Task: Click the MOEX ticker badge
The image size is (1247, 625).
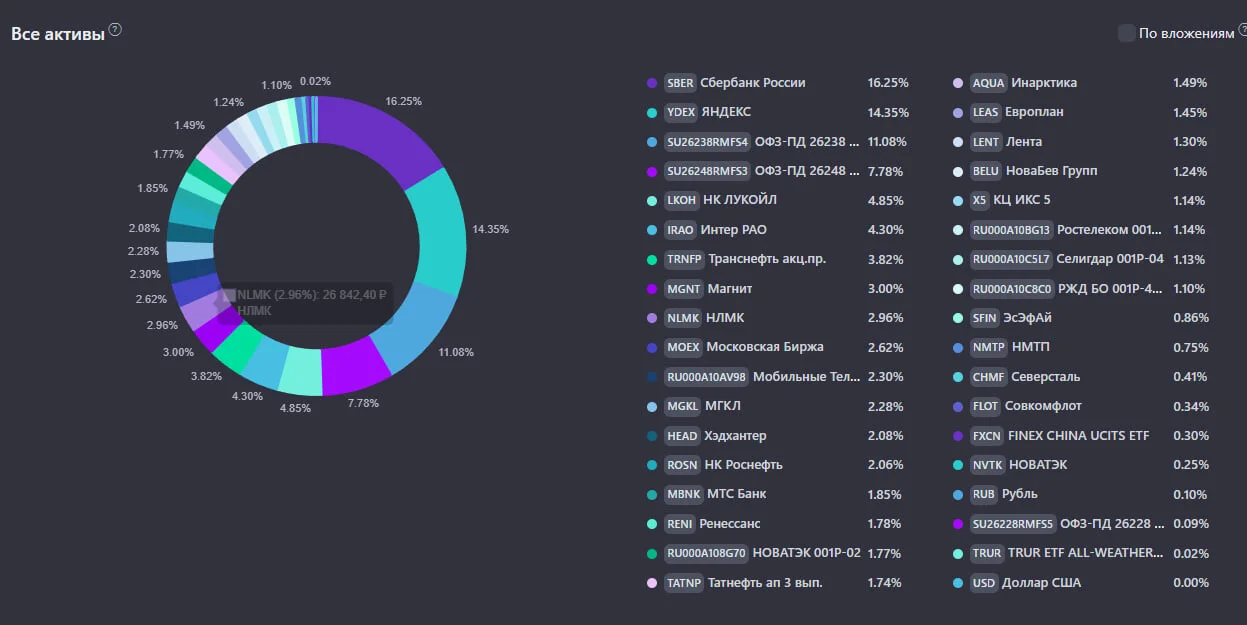Action: pyautogui.click(x=683, y=347)
